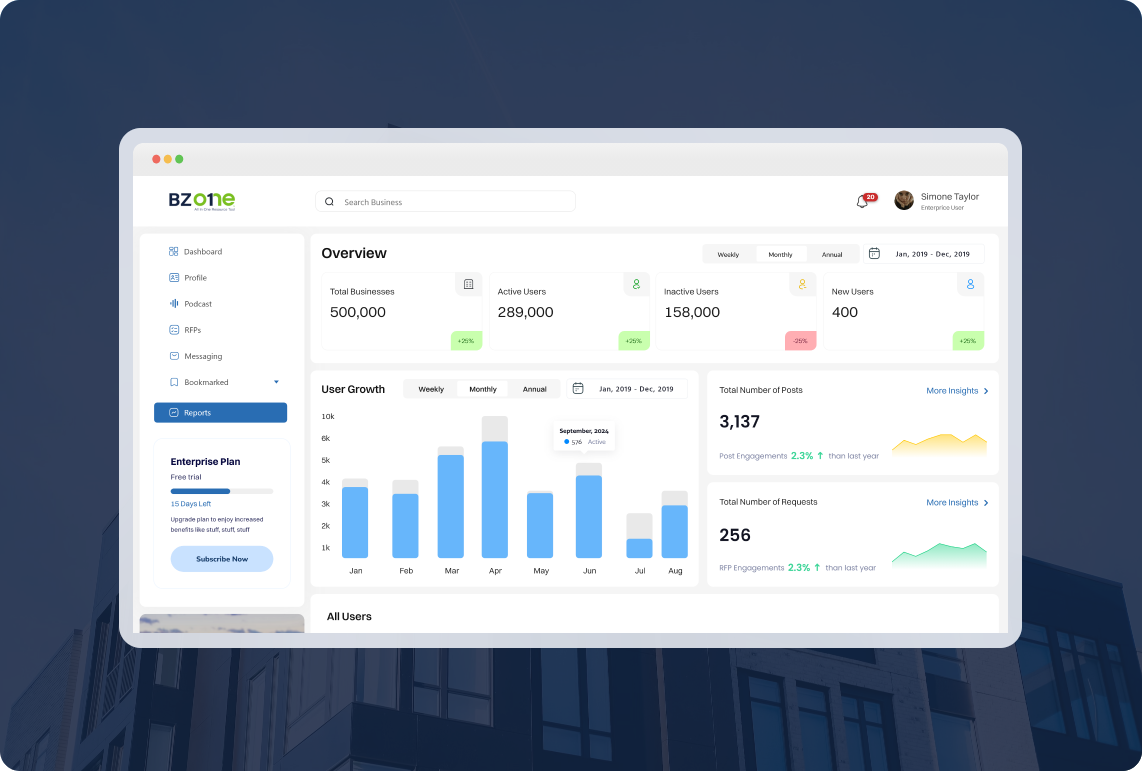Click the Subscribe Now button
This screenshot has width=1142, height=771.
pos(221,558)
